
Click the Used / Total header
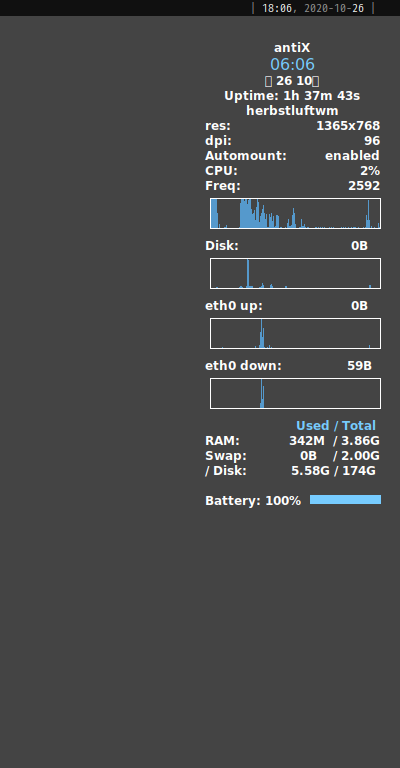click(336, 426)
